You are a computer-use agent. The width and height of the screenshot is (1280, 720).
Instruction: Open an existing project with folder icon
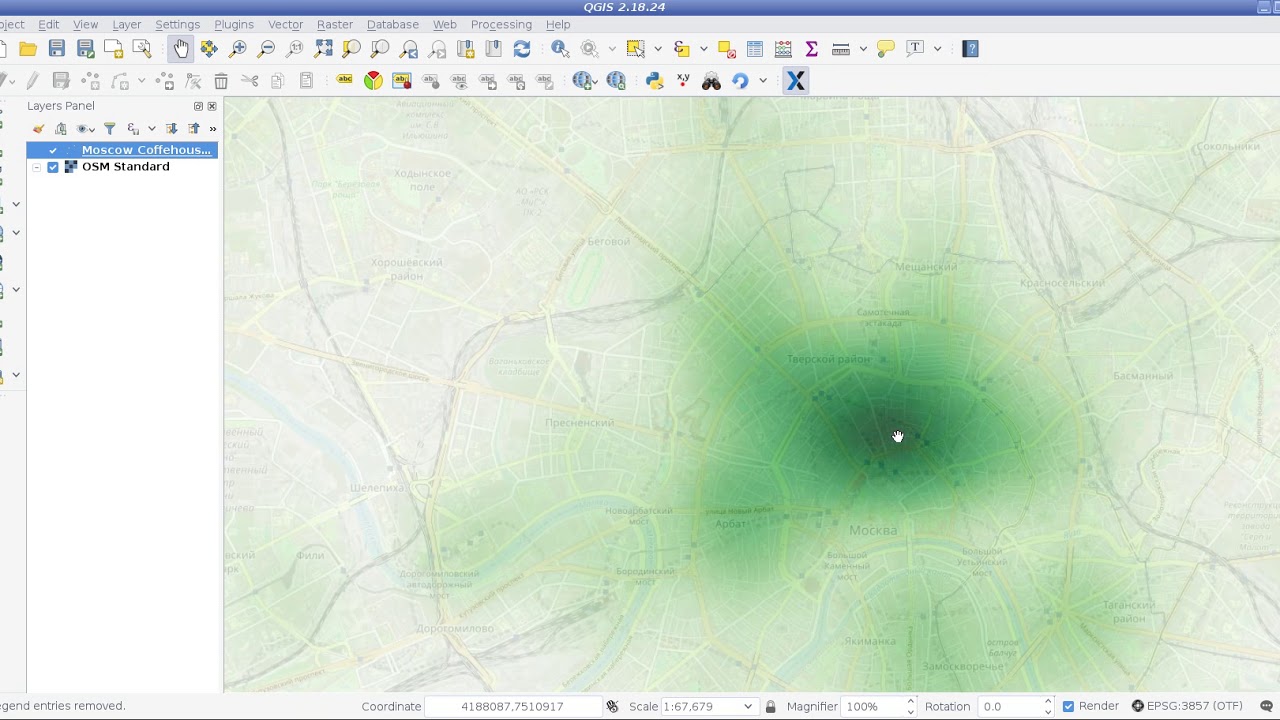[x=28, y=48]
